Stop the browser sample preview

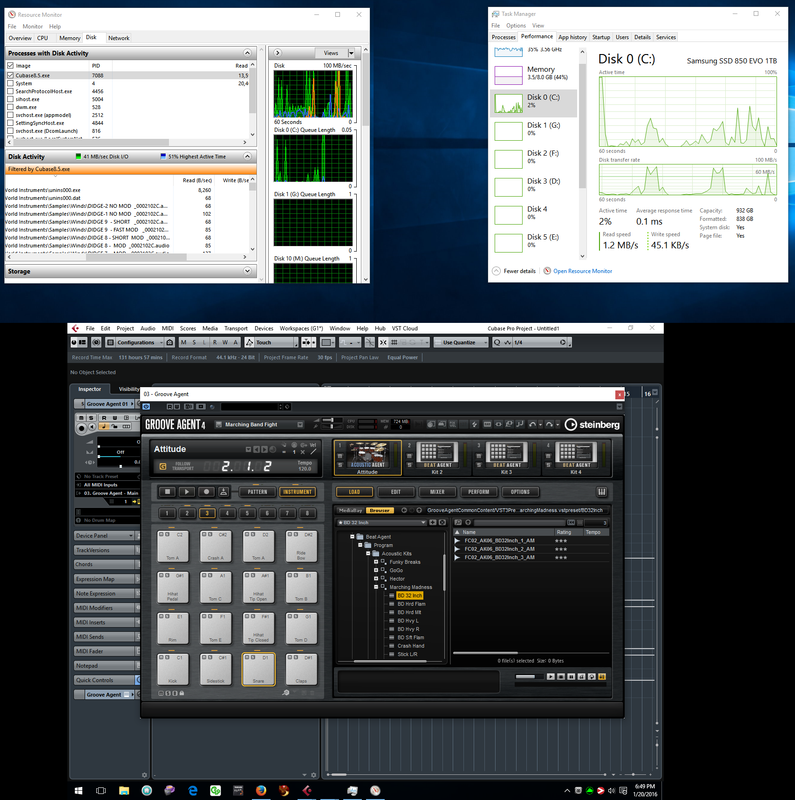pos(561,677)
